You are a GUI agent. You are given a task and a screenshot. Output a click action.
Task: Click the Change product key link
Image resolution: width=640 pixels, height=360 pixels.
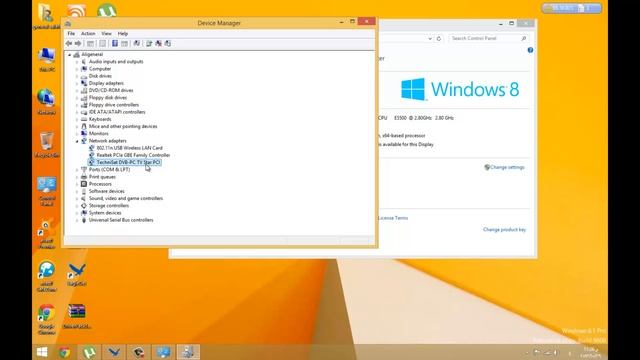tap(504, 229)
